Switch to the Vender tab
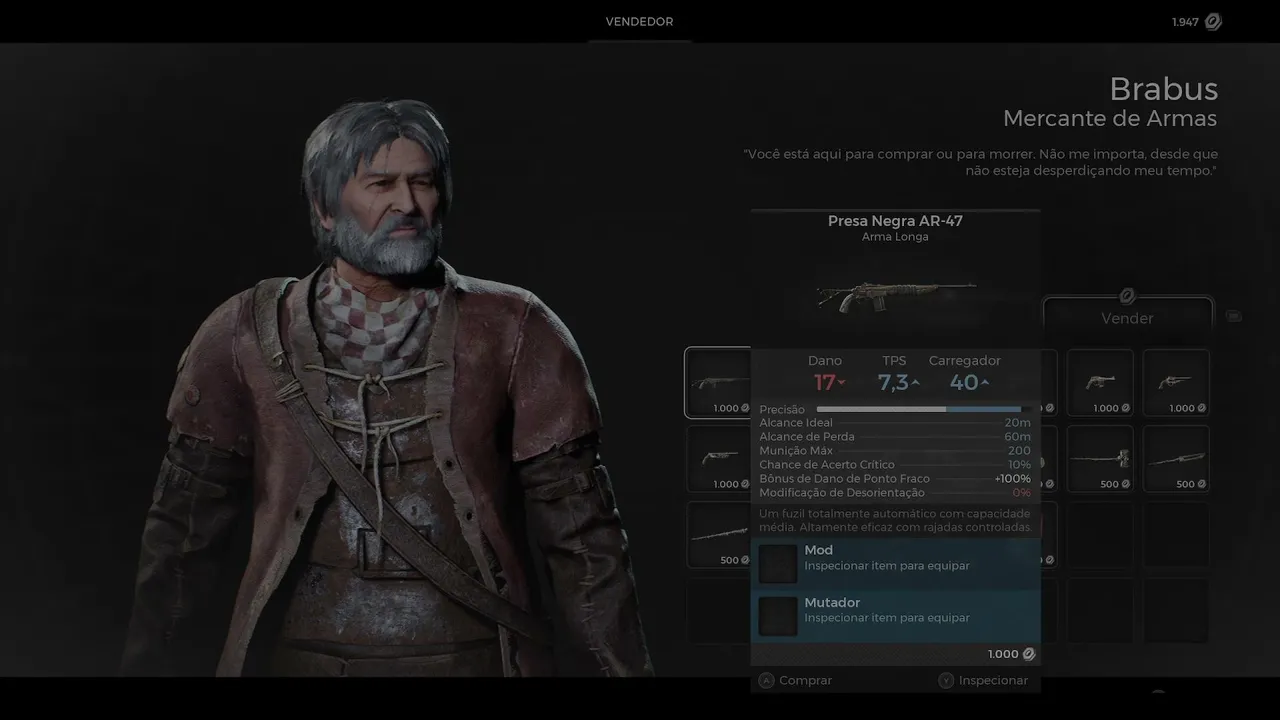Image resolution: width=1280 pixels, height=720 pixels. 1127,318
